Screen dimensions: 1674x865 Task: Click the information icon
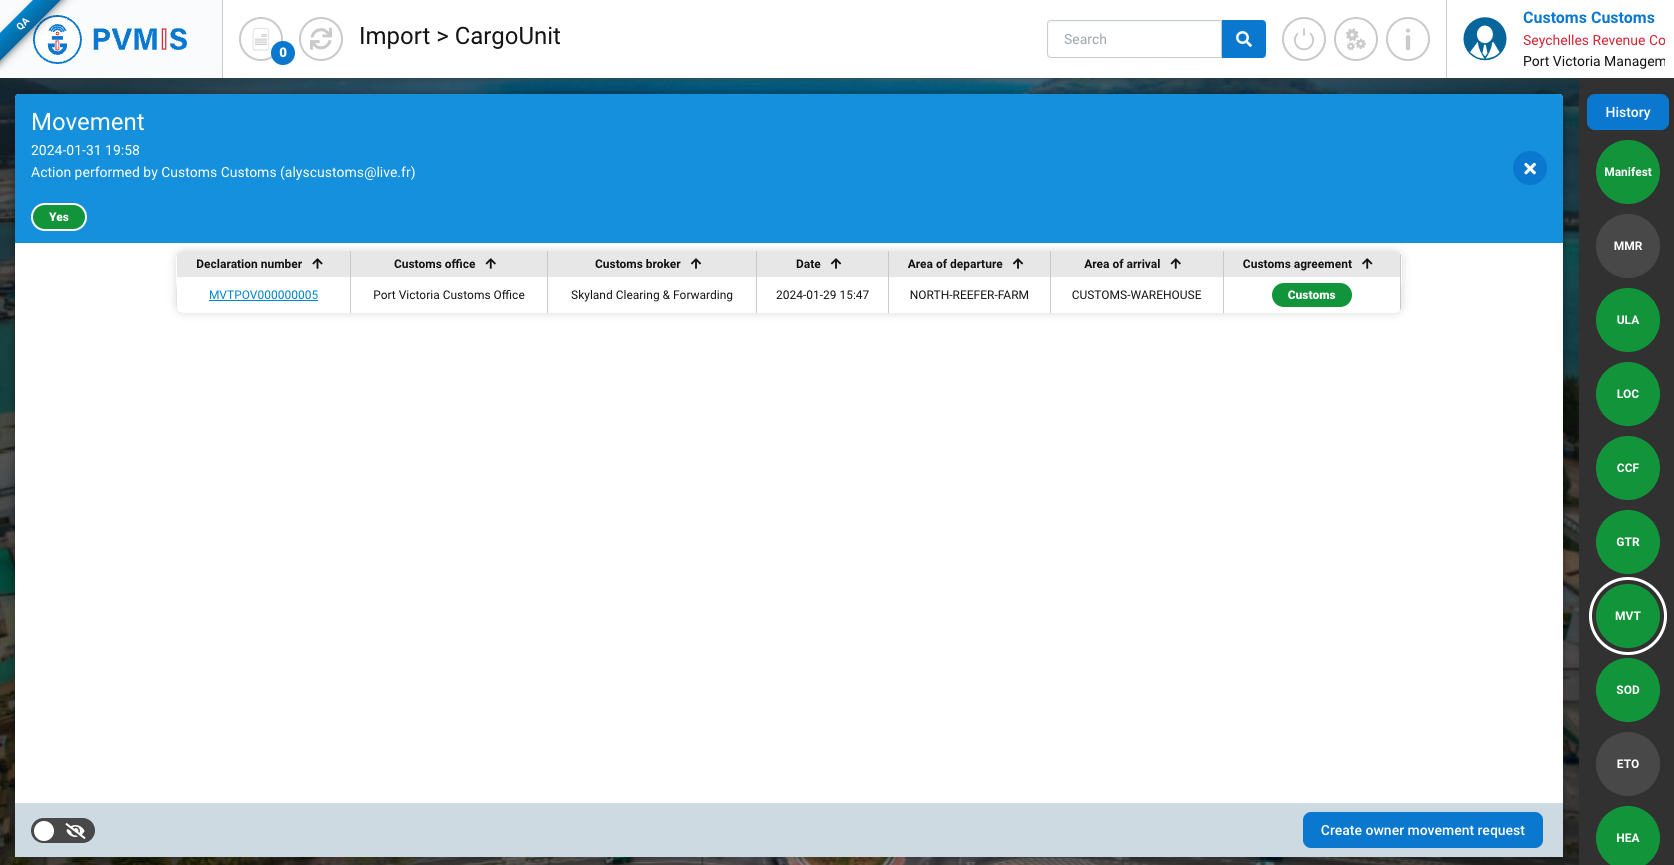pos(1407,40)
